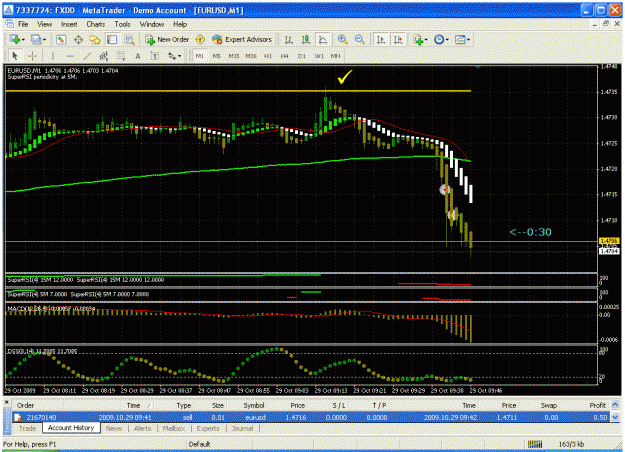The height and width of the screenshot is (452, 625).
Task: Switch chart to bar chart style
Action: (x=289, y=39)
